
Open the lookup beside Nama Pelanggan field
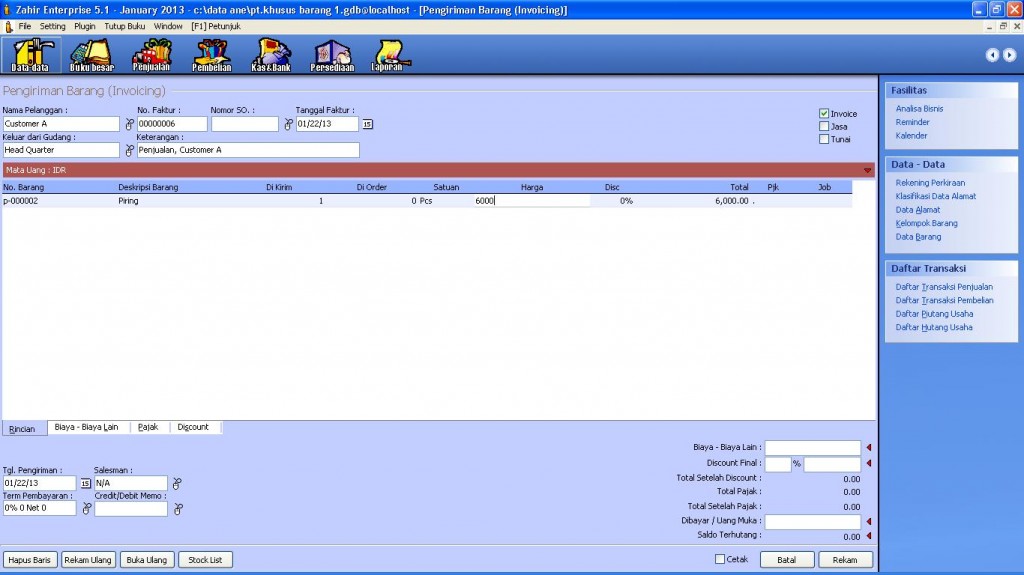(x=128, y=124)
